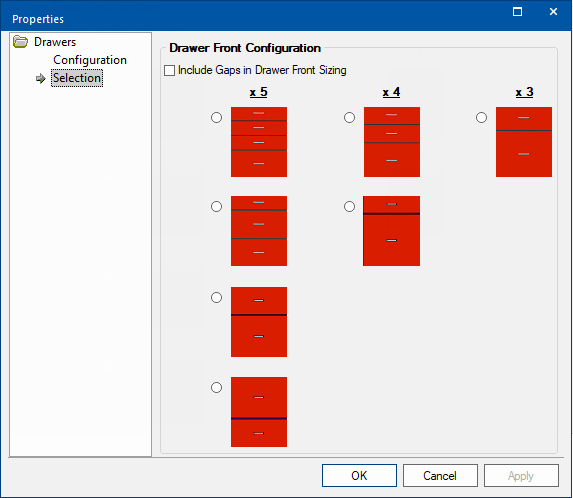
Task: Click the four-drawer thumbnail under x 5
Action: point(259,142)
